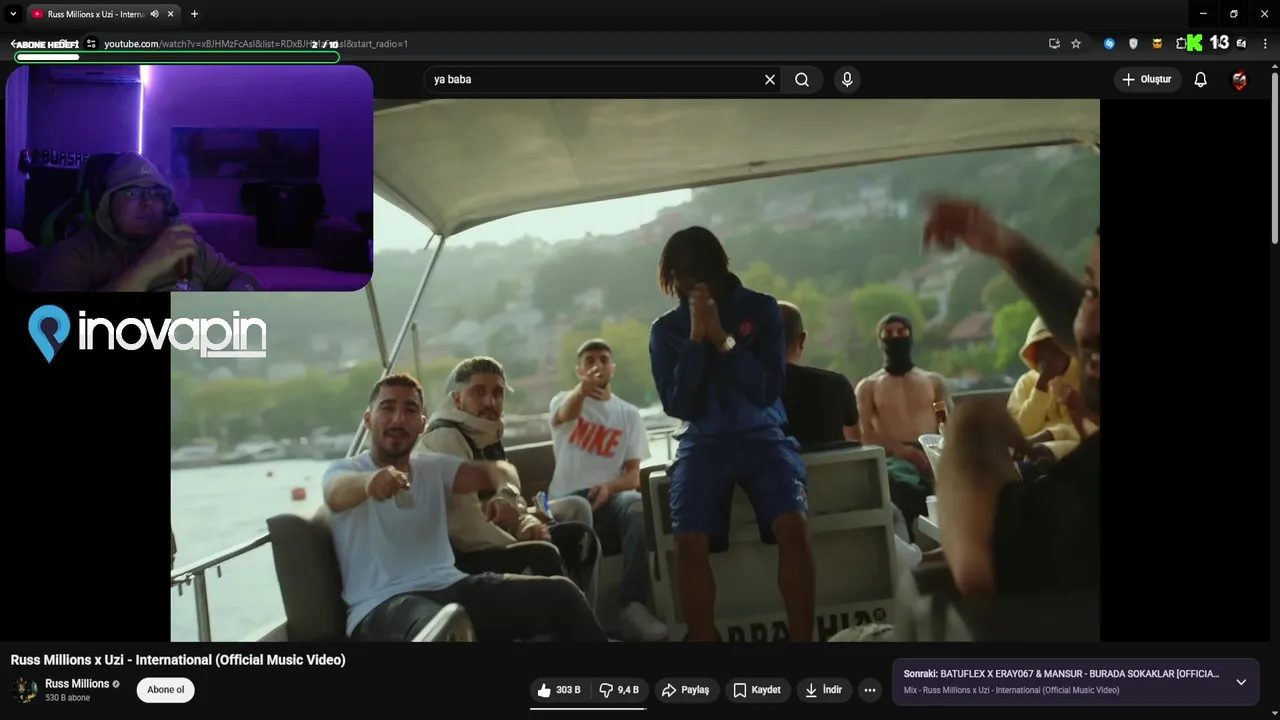Open the Chrome three-dot menu
This screenshot has height=720, width=1280.
coord(1264,44)
